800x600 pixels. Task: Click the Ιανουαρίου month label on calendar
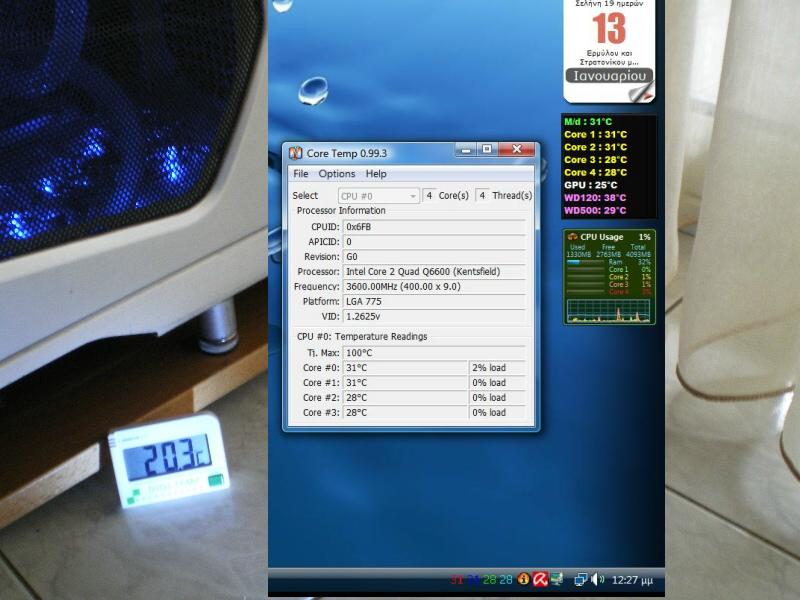coord(609,76)
